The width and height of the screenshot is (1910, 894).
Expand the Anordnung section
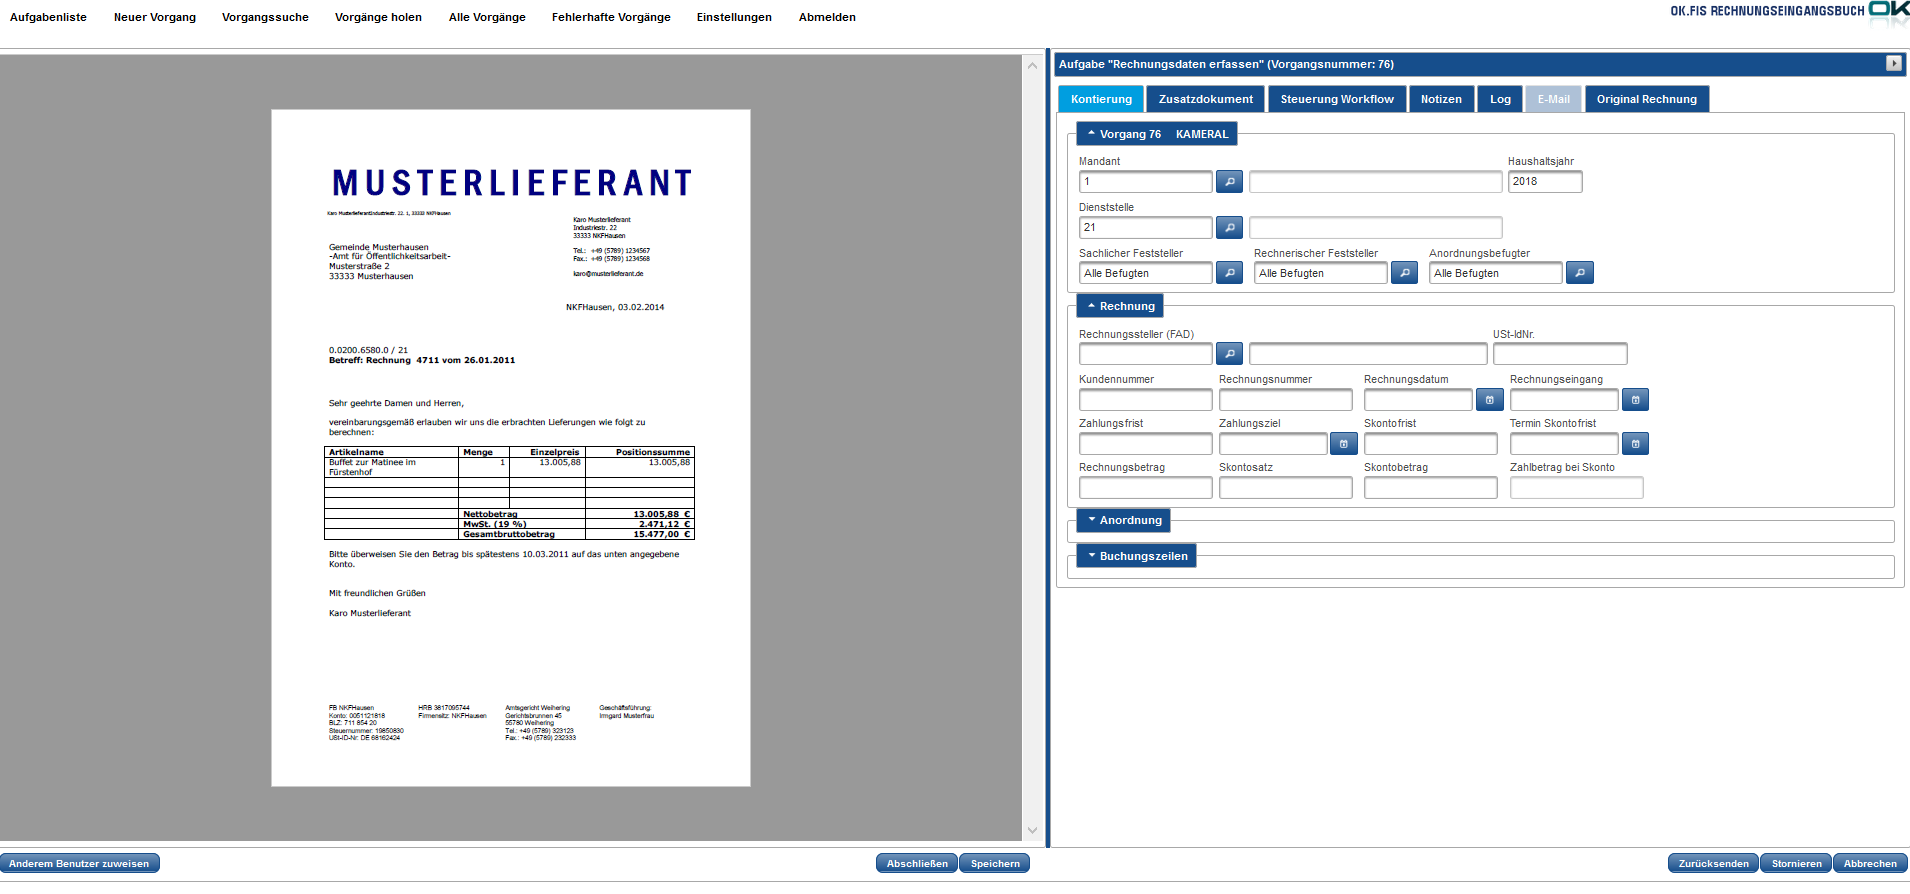(x=1123, y=521)
